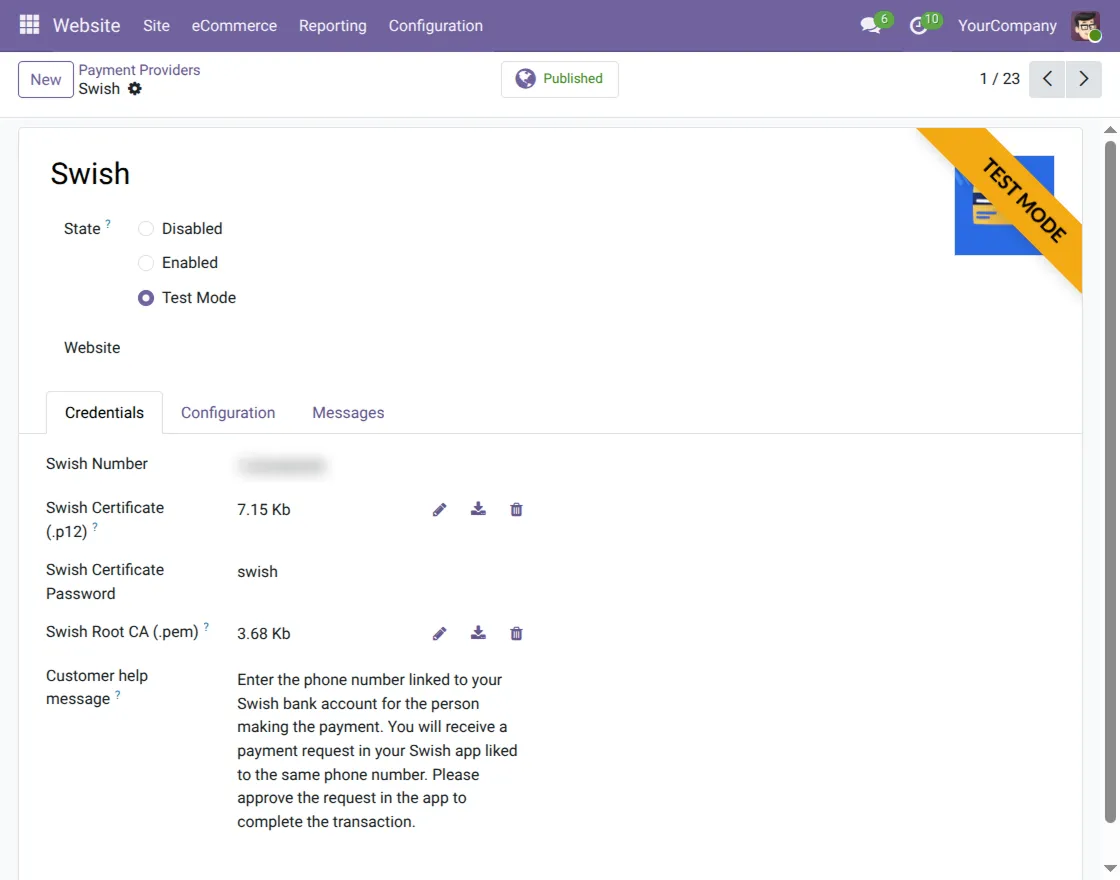Image resolution: width=1120 pixels, height=880 pixels.
Task: Show help for Swish Root CA (.pem)
Action: (x=206, y=626)
